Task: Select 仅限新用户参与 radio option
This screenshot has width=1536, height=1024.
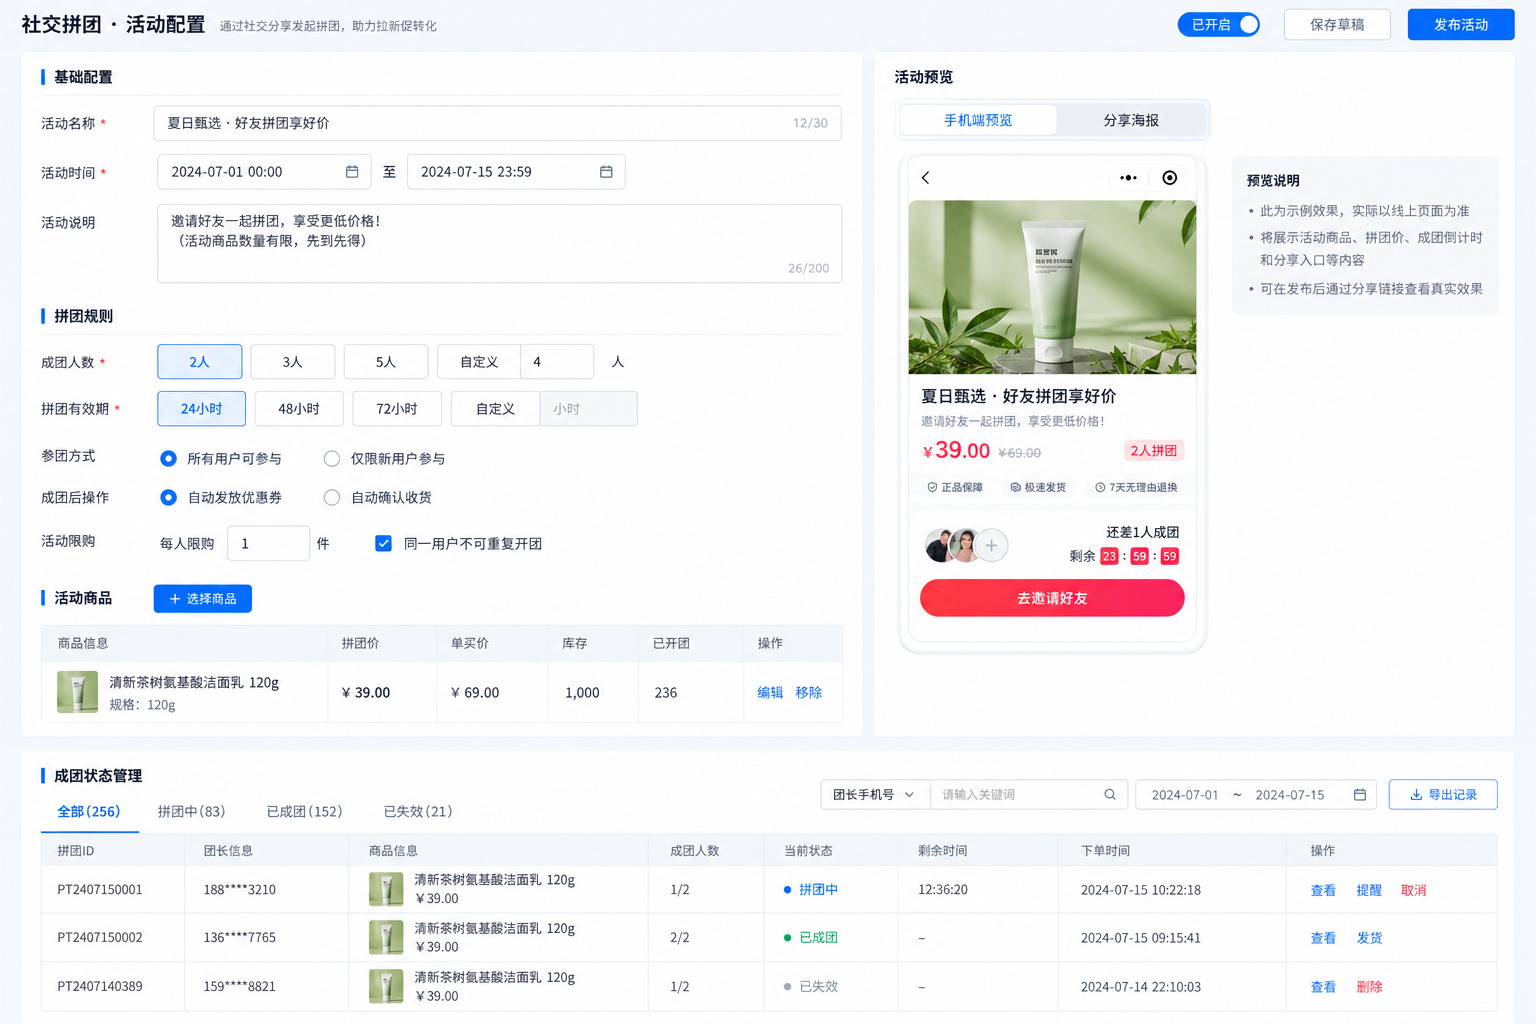Action: (x=332, y=459)
